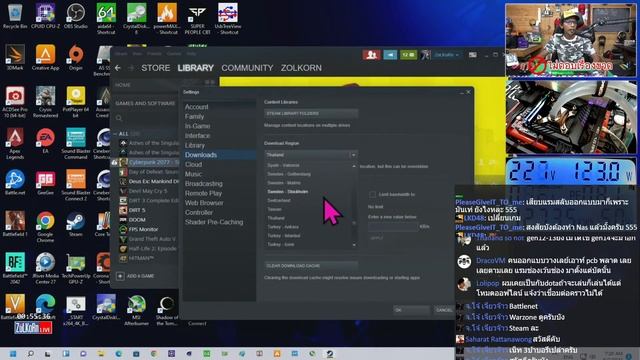640x360 pixels.
Task: Select DIRT 5 in the Steam library
Action: pos(137,210)
